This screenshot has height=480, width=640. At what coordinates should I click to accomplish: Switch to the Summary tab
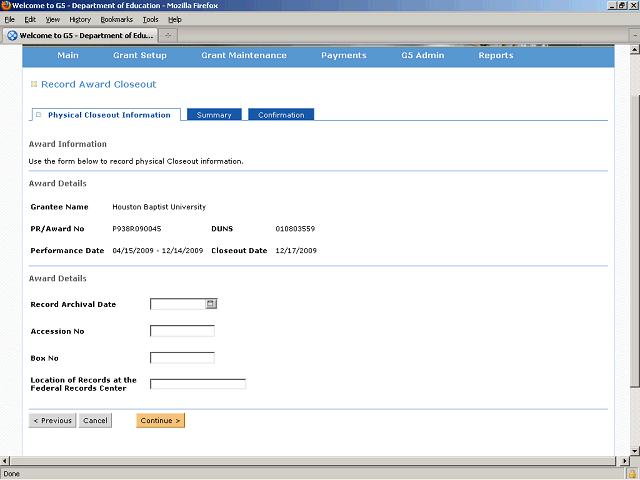[x=214, y=115]
